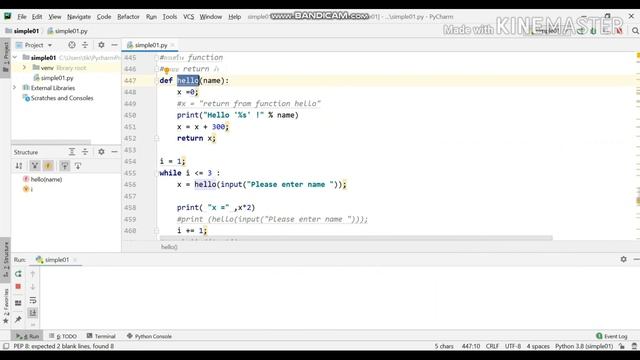Click vertical Project tool window stripe button
This screenshot has width=640, height=360.
[6, 57]
